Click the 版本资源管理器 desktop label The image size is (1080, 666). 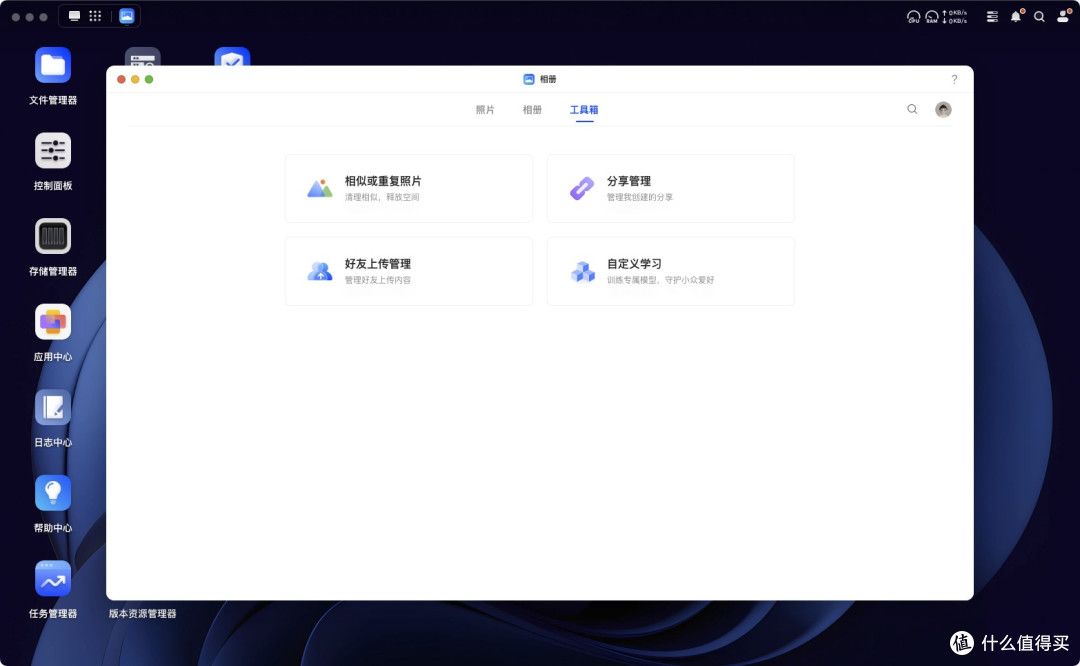[x=143, y=614]
